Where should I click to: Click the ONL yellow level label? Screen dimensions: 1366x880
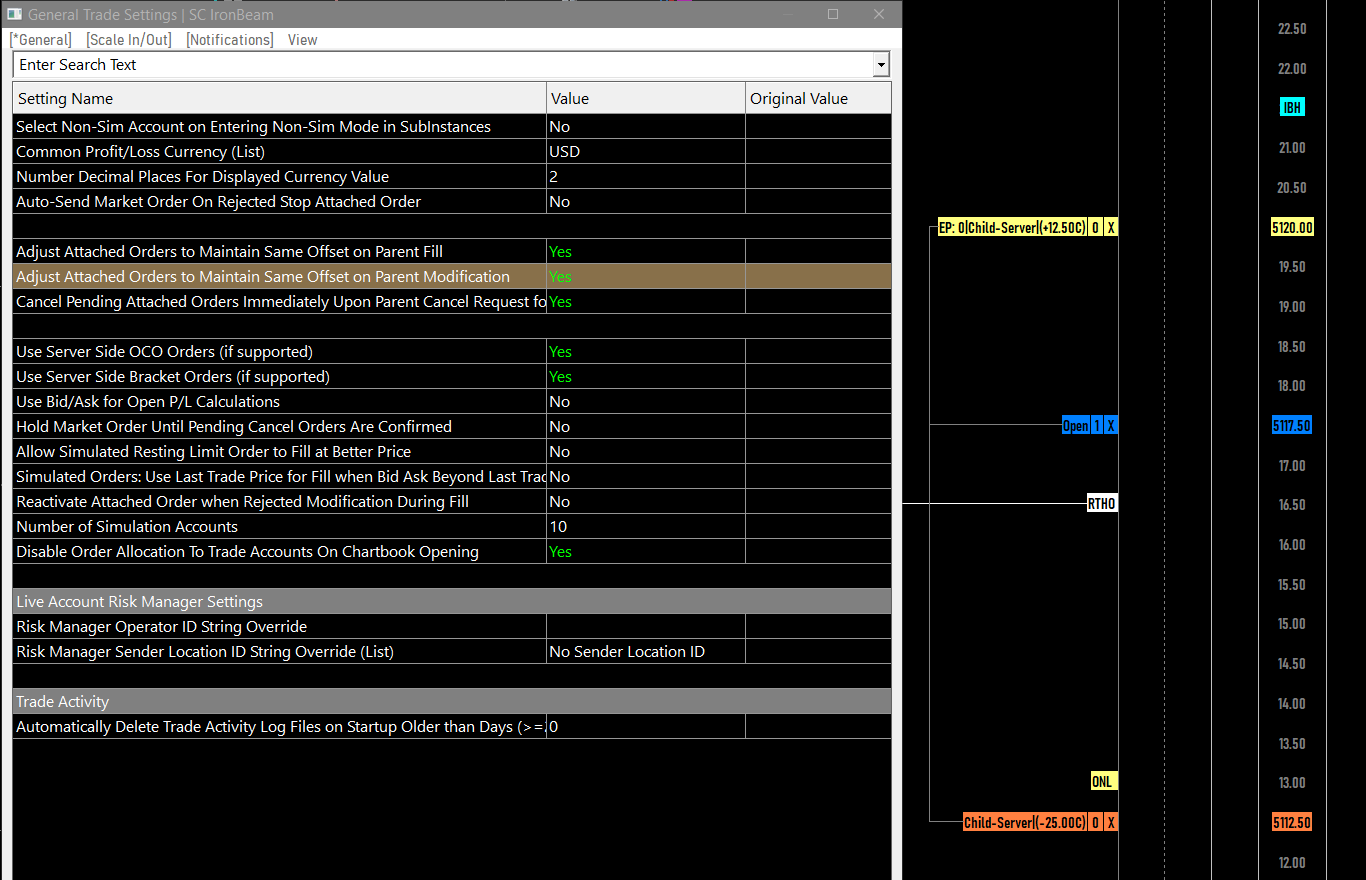point(1102,782)
